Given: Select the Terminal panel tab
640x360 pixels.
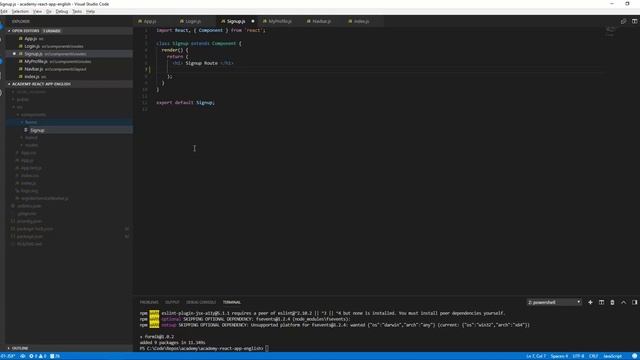Looking at the screenshot, I should point(232,302).
